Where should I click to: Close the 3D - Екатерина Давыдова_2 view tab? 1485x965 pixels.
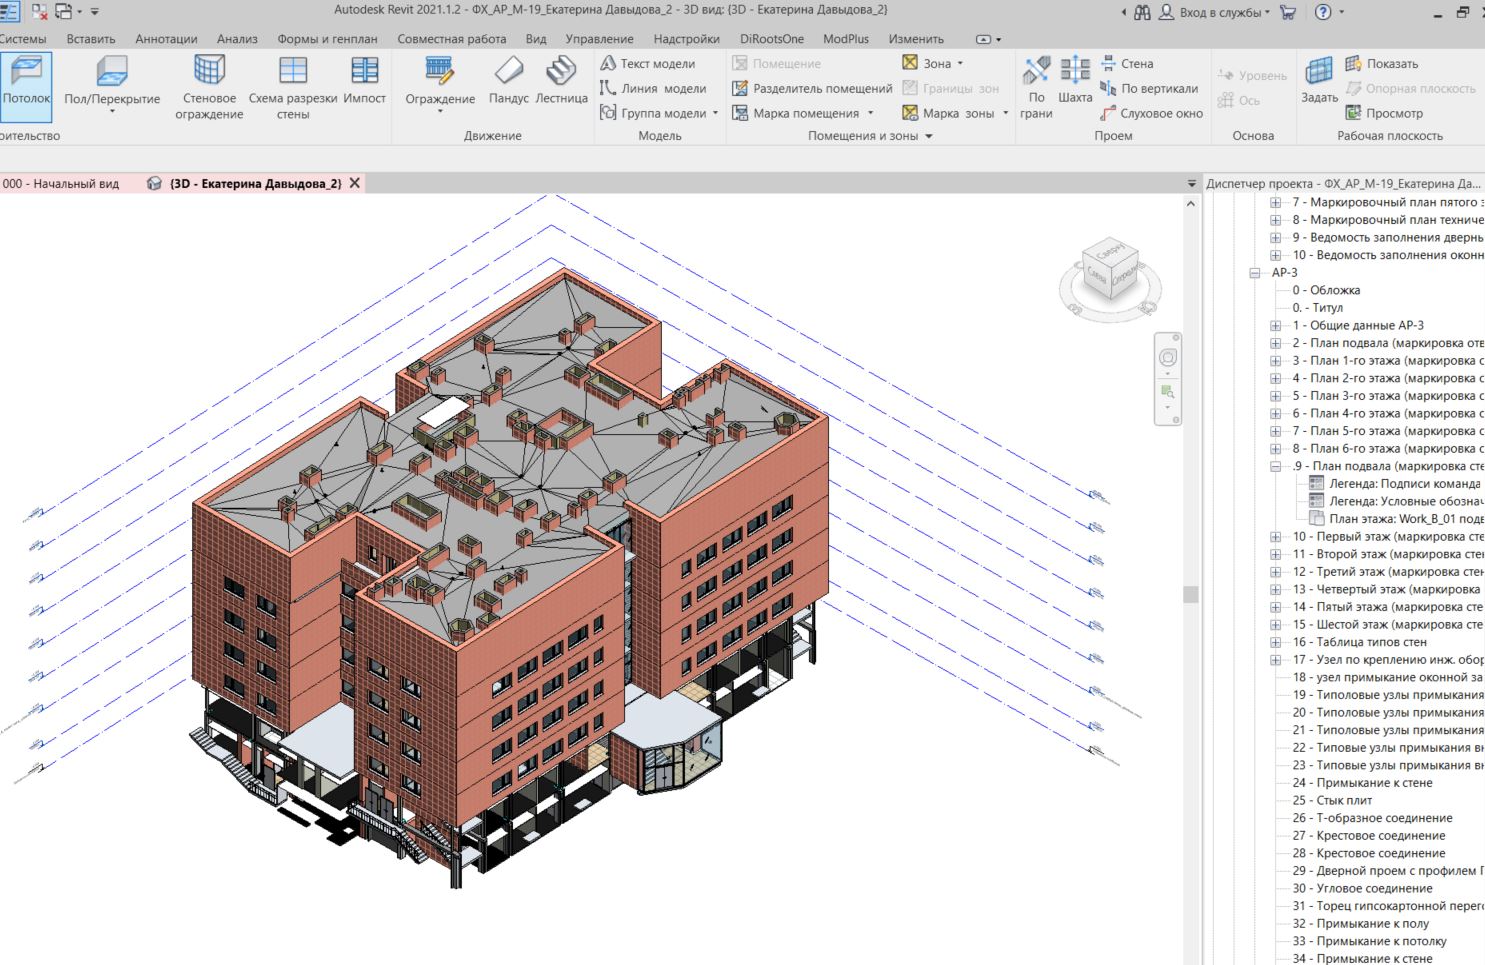pyautogui.click(x=355, y=184)
